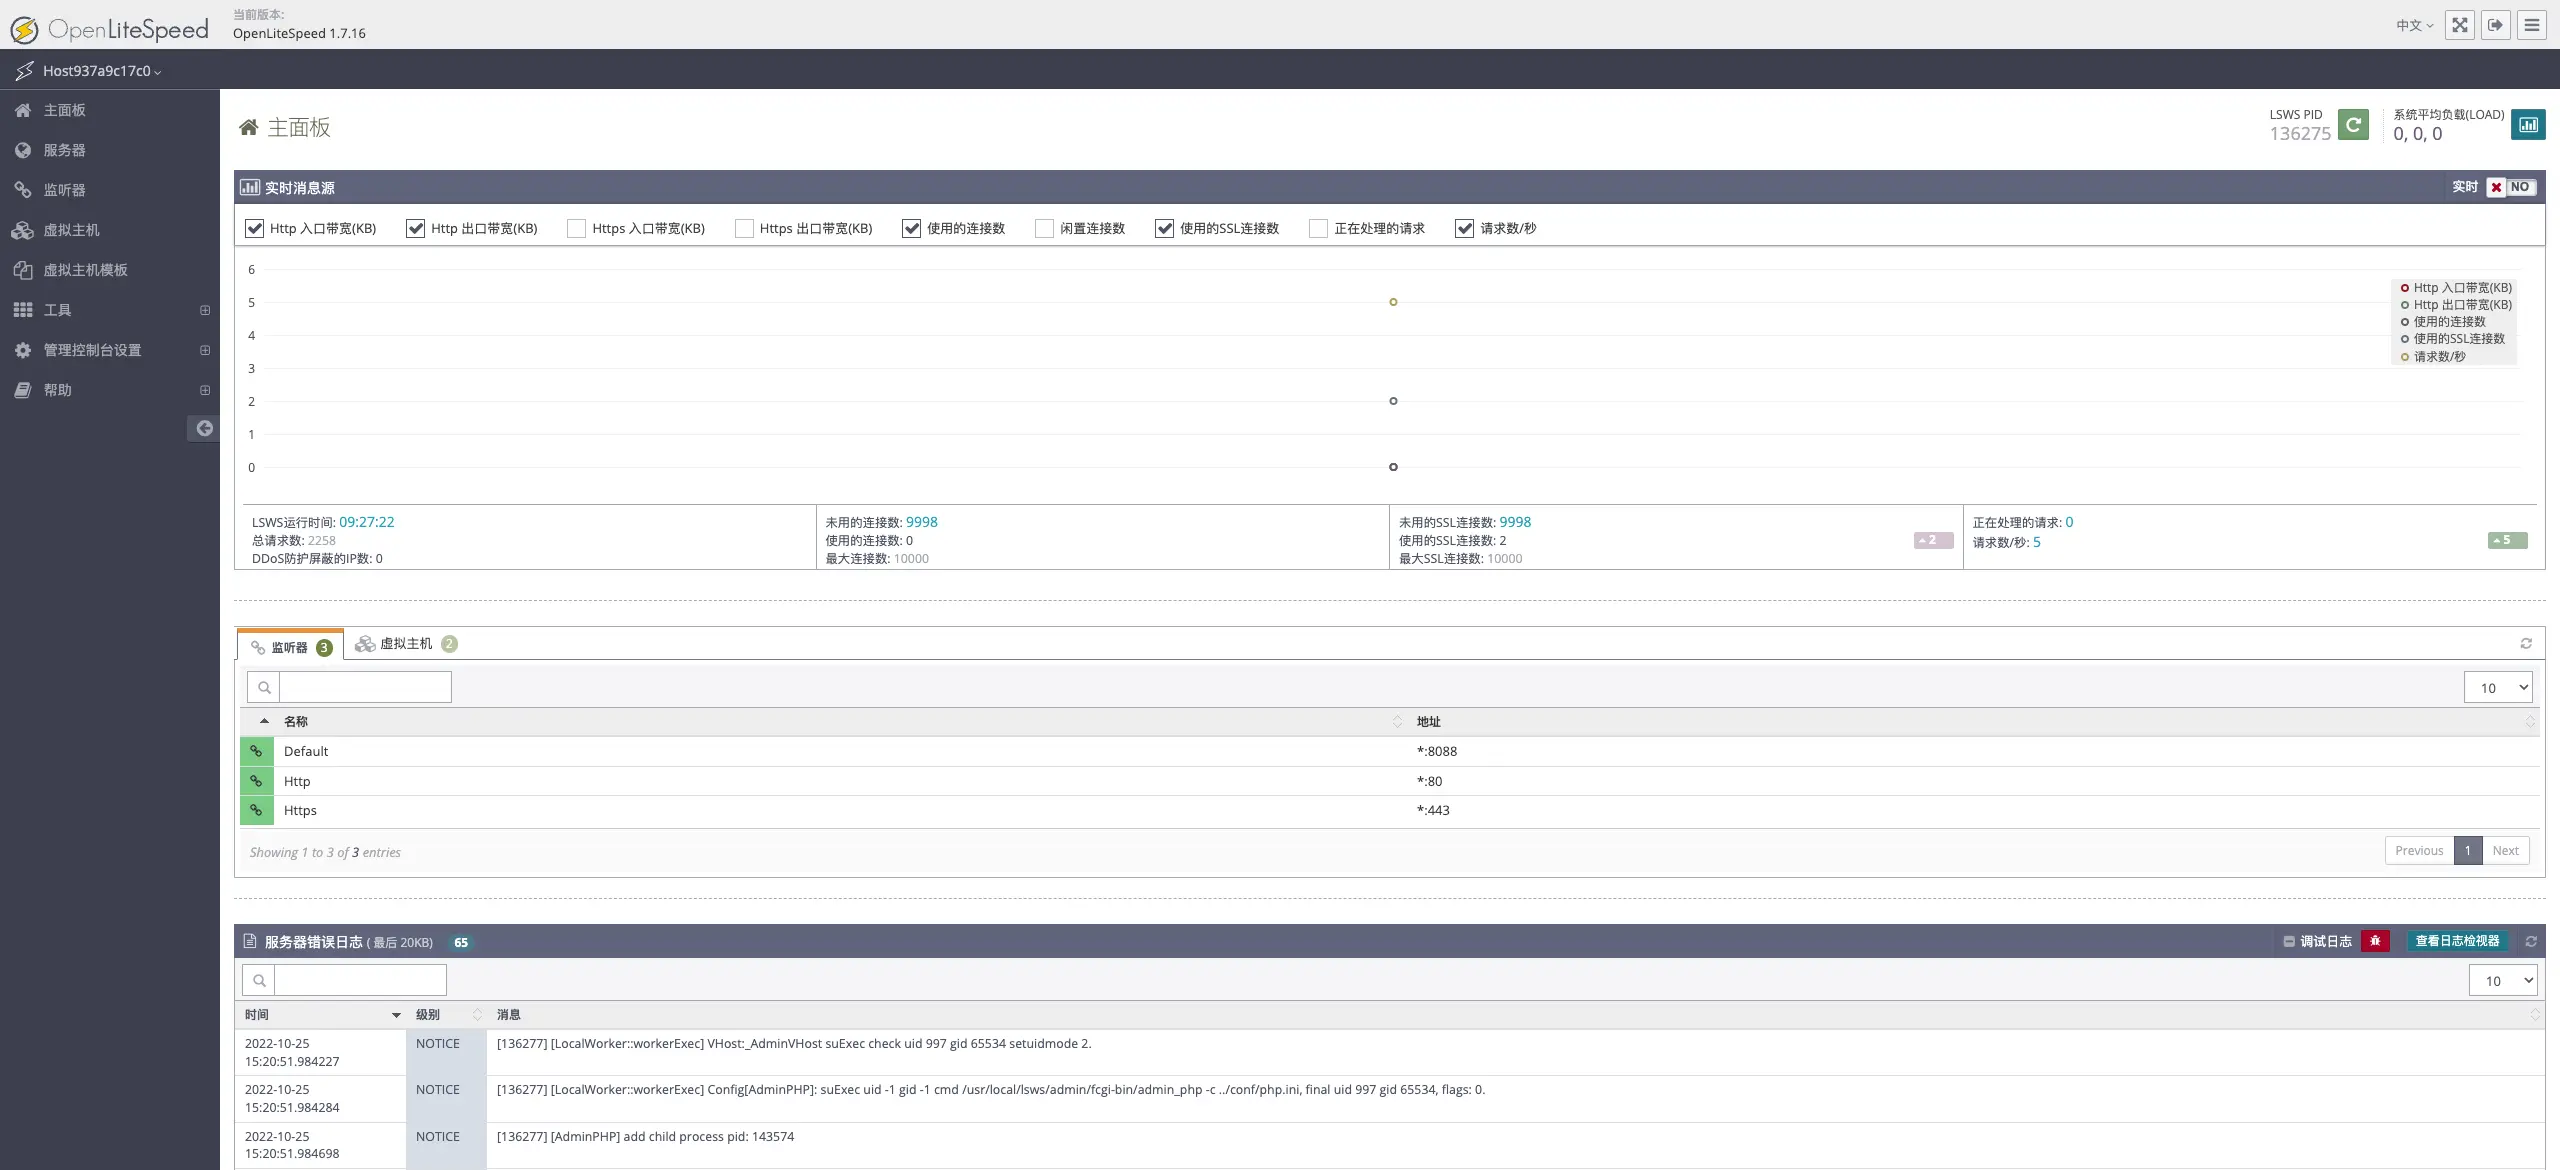Image resolution: width=2560 pixels, height=1170 pixels.
Task: Open the 监听器 listeners icon in sidebar
Action: [x=24, y=190]
